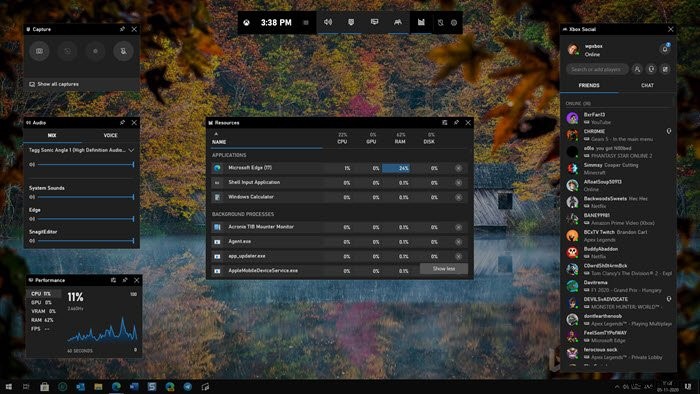End the Shell Input Application process
The width and height of the screenshot is (700, 394).
pyautogui.click(x=458, y=183)
